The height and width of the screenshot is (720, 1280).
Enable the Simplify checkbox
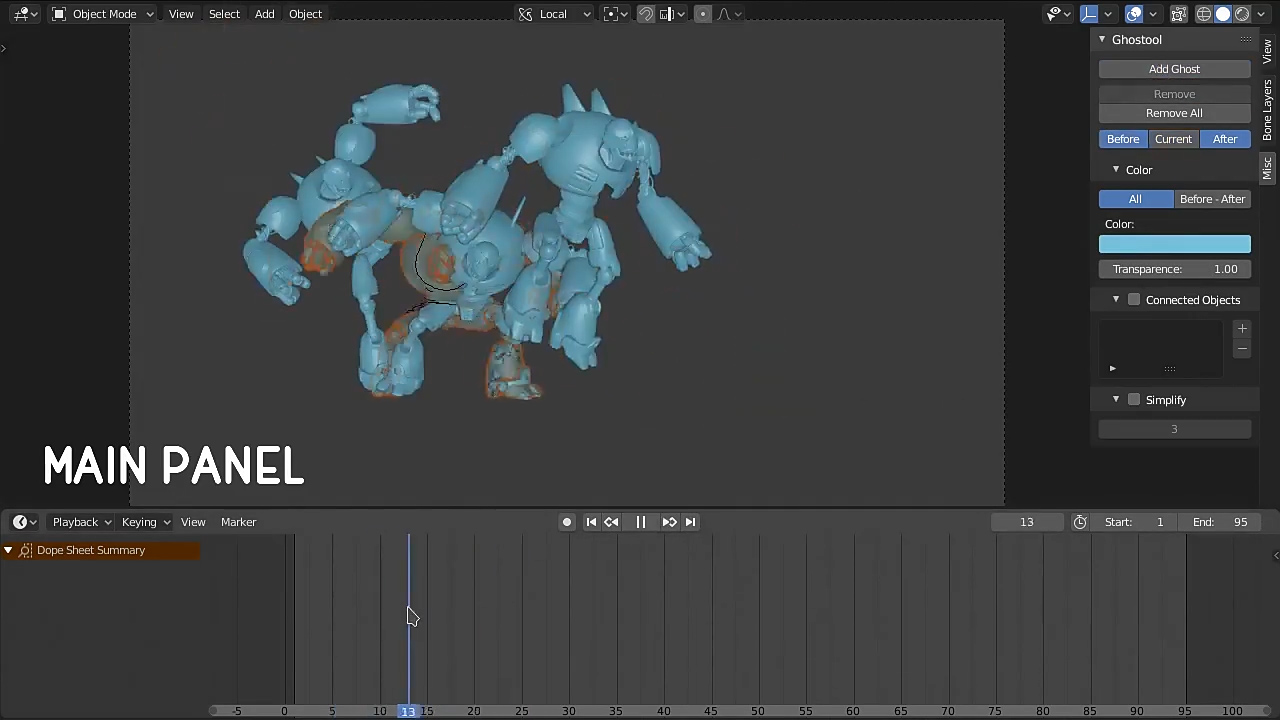[1134, 400]
